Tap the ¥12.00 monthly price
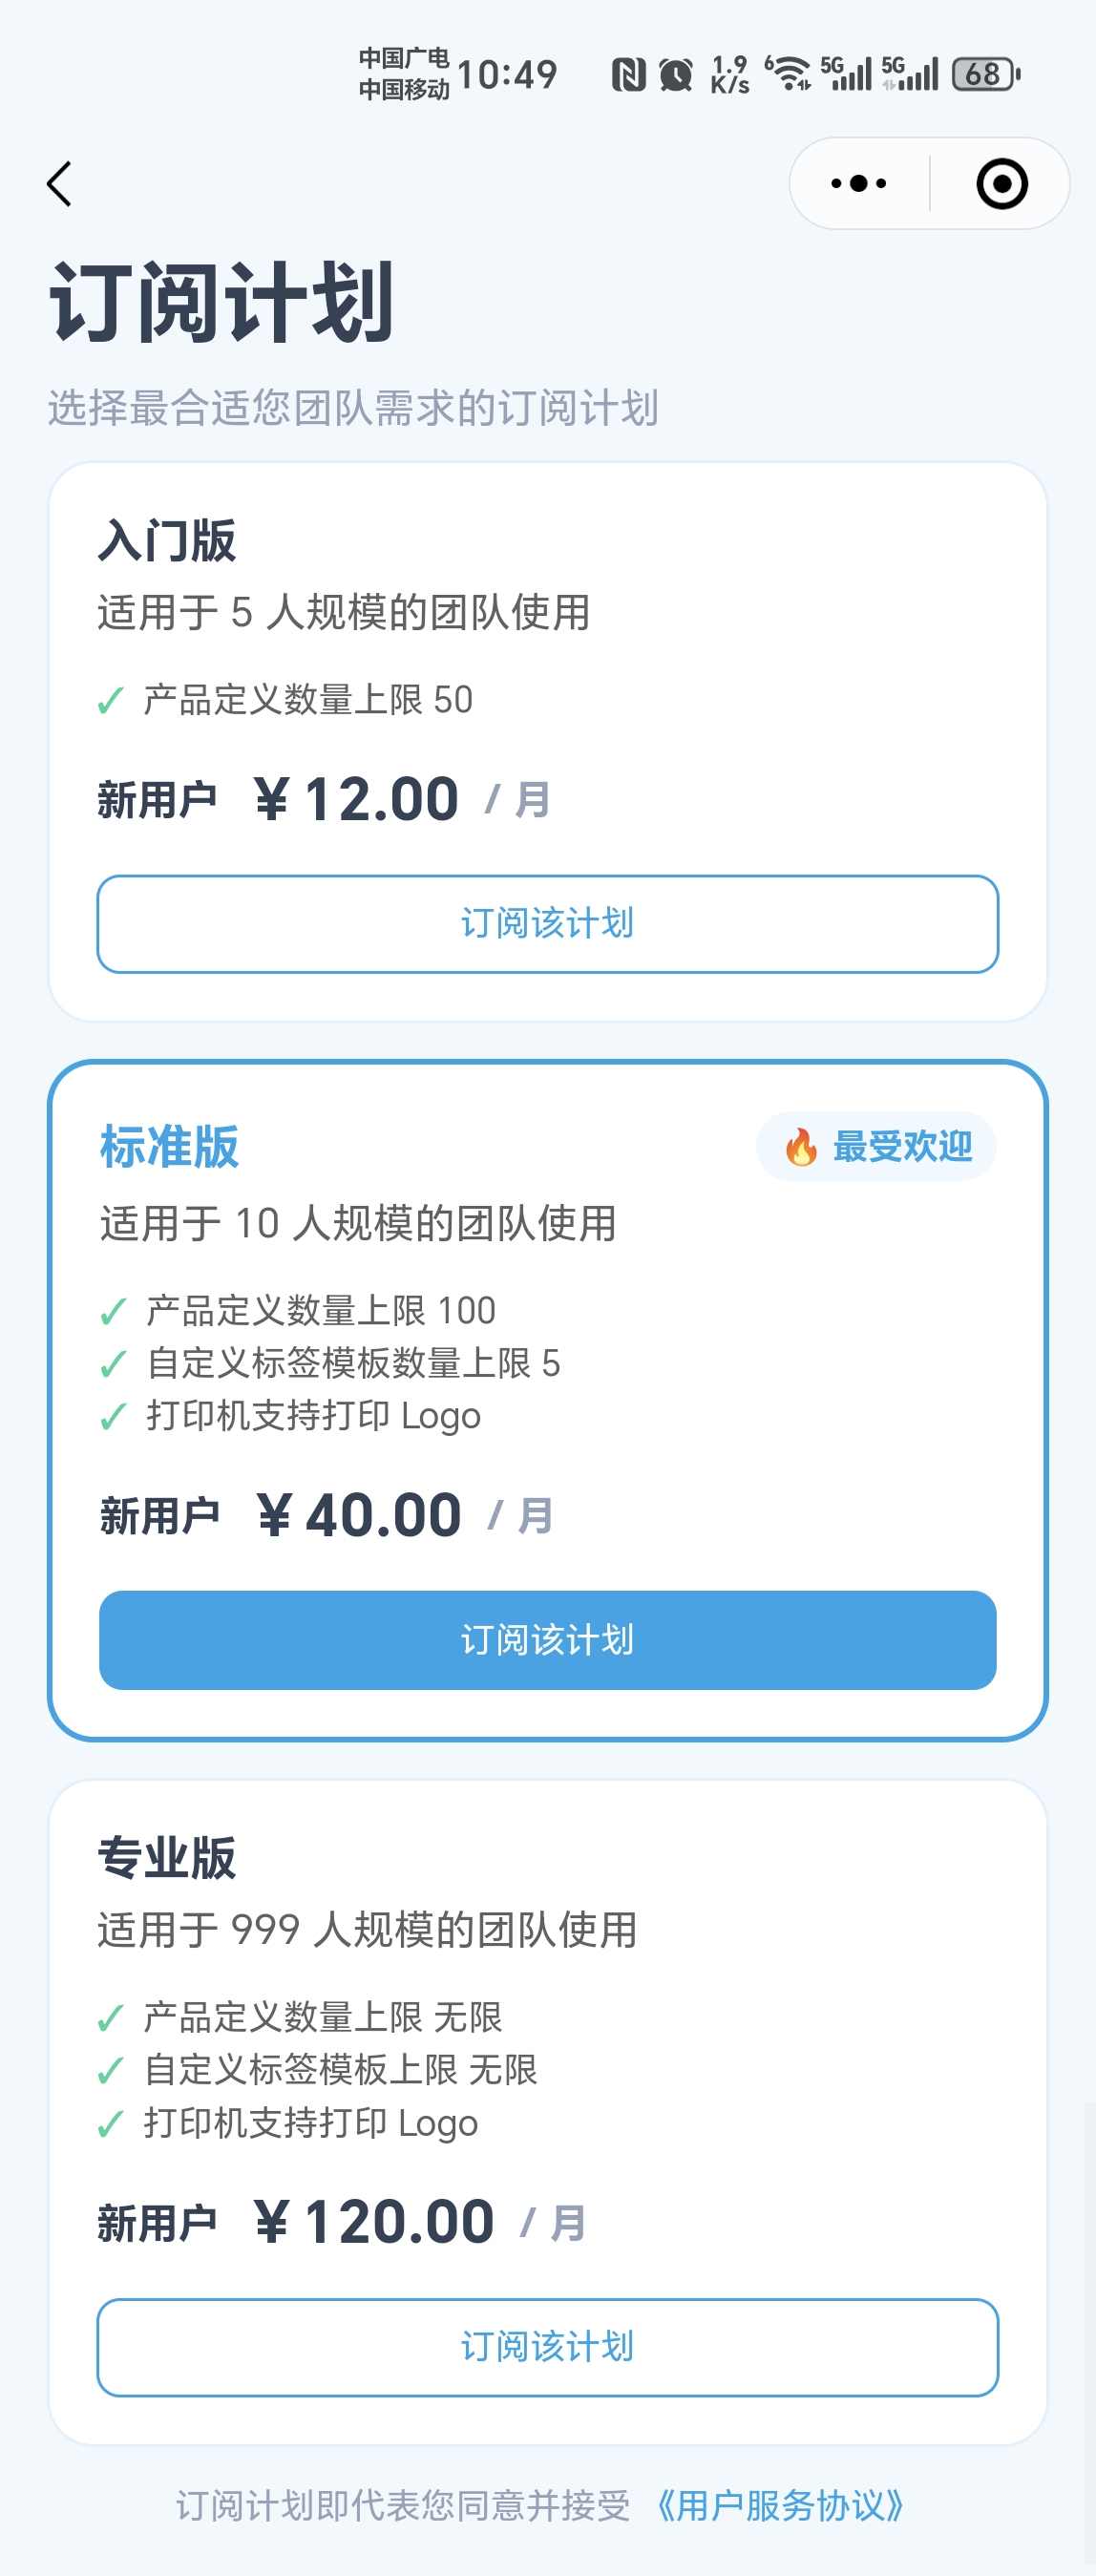1096x2576 pixels. pyautogui.click(x=357, y=800)
